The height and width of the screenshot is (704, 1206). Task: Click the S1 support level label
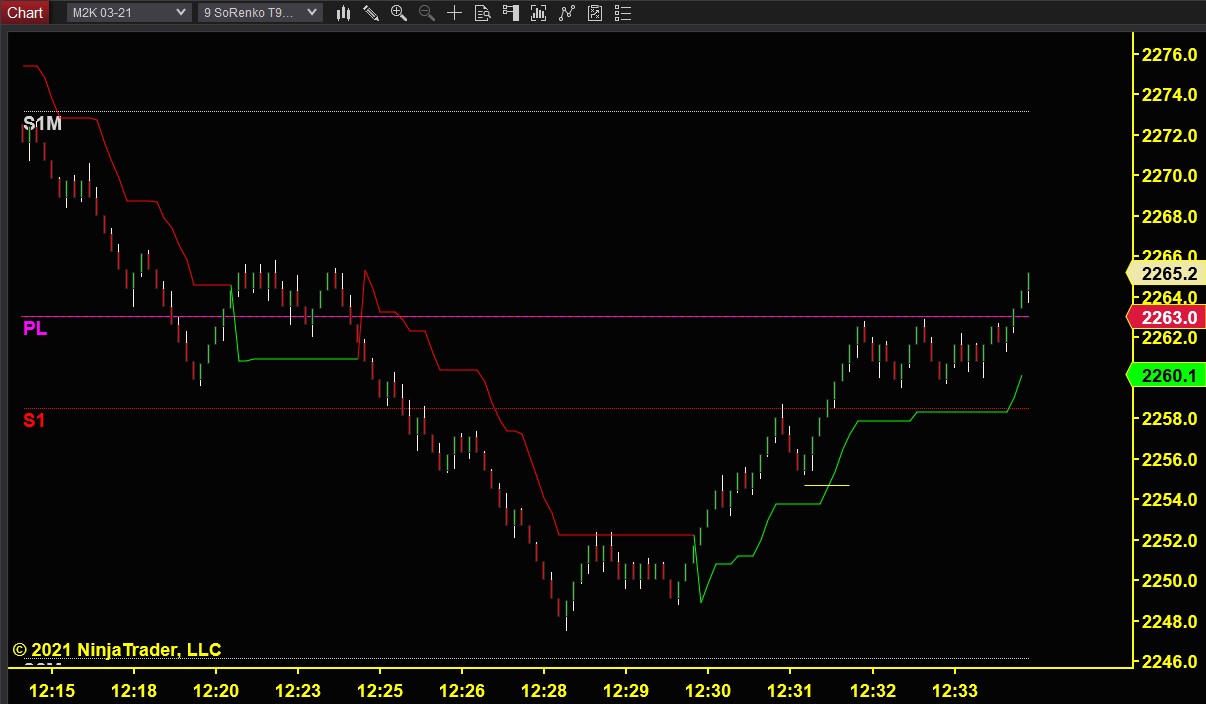coord(34,420)
